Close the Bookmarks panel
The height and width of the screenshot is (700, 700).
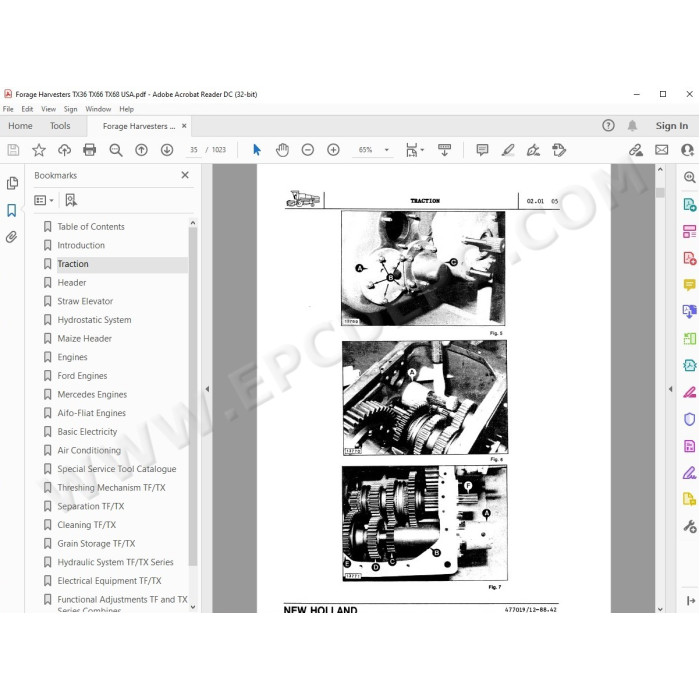185,175
